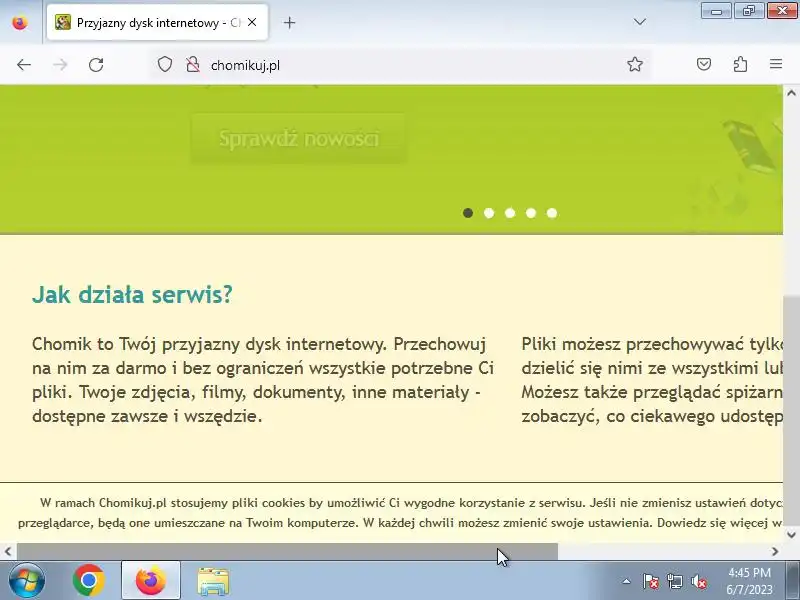Show hidden system tray icons
This screenshot has width=800, height=600.
click(626, 581)
